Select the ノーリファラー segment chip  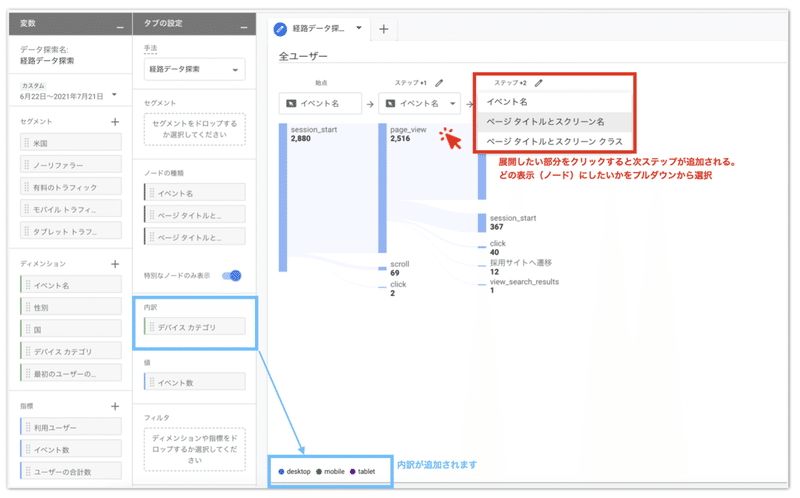tap(71, 165)
